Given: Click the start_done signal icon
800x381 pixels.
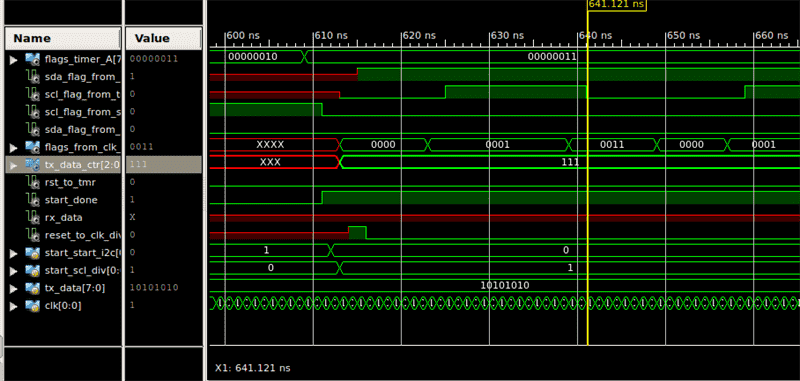Looking at the screenshot, I should coord(33,199).
